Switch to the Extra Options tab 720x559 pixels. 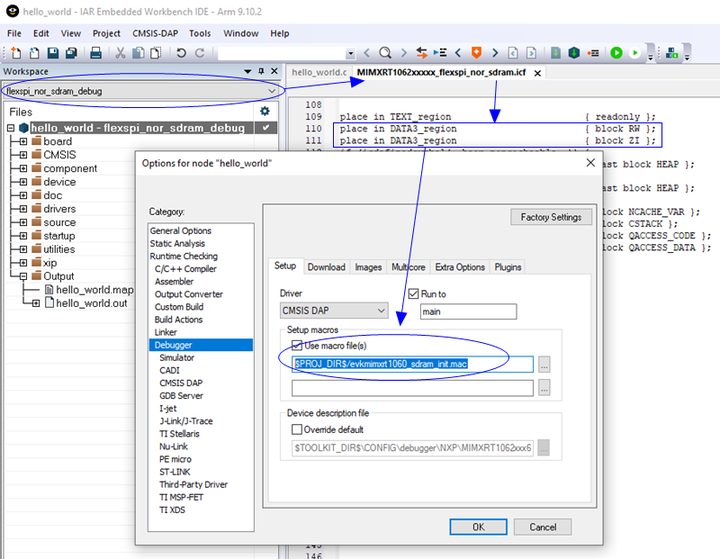click(x=459, y=267)
